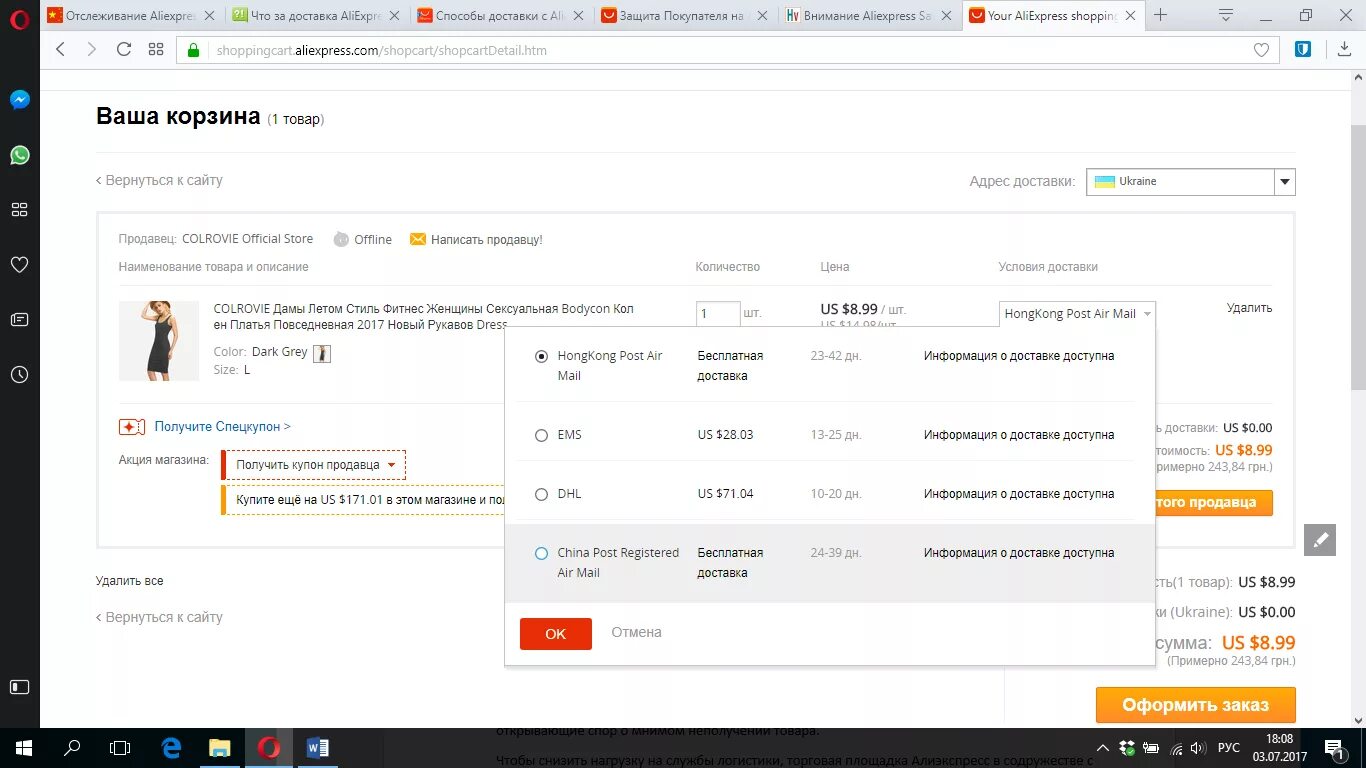Click Удалить to remove the item
This screenshot has width=1366, height=768.
[1249, 308]
